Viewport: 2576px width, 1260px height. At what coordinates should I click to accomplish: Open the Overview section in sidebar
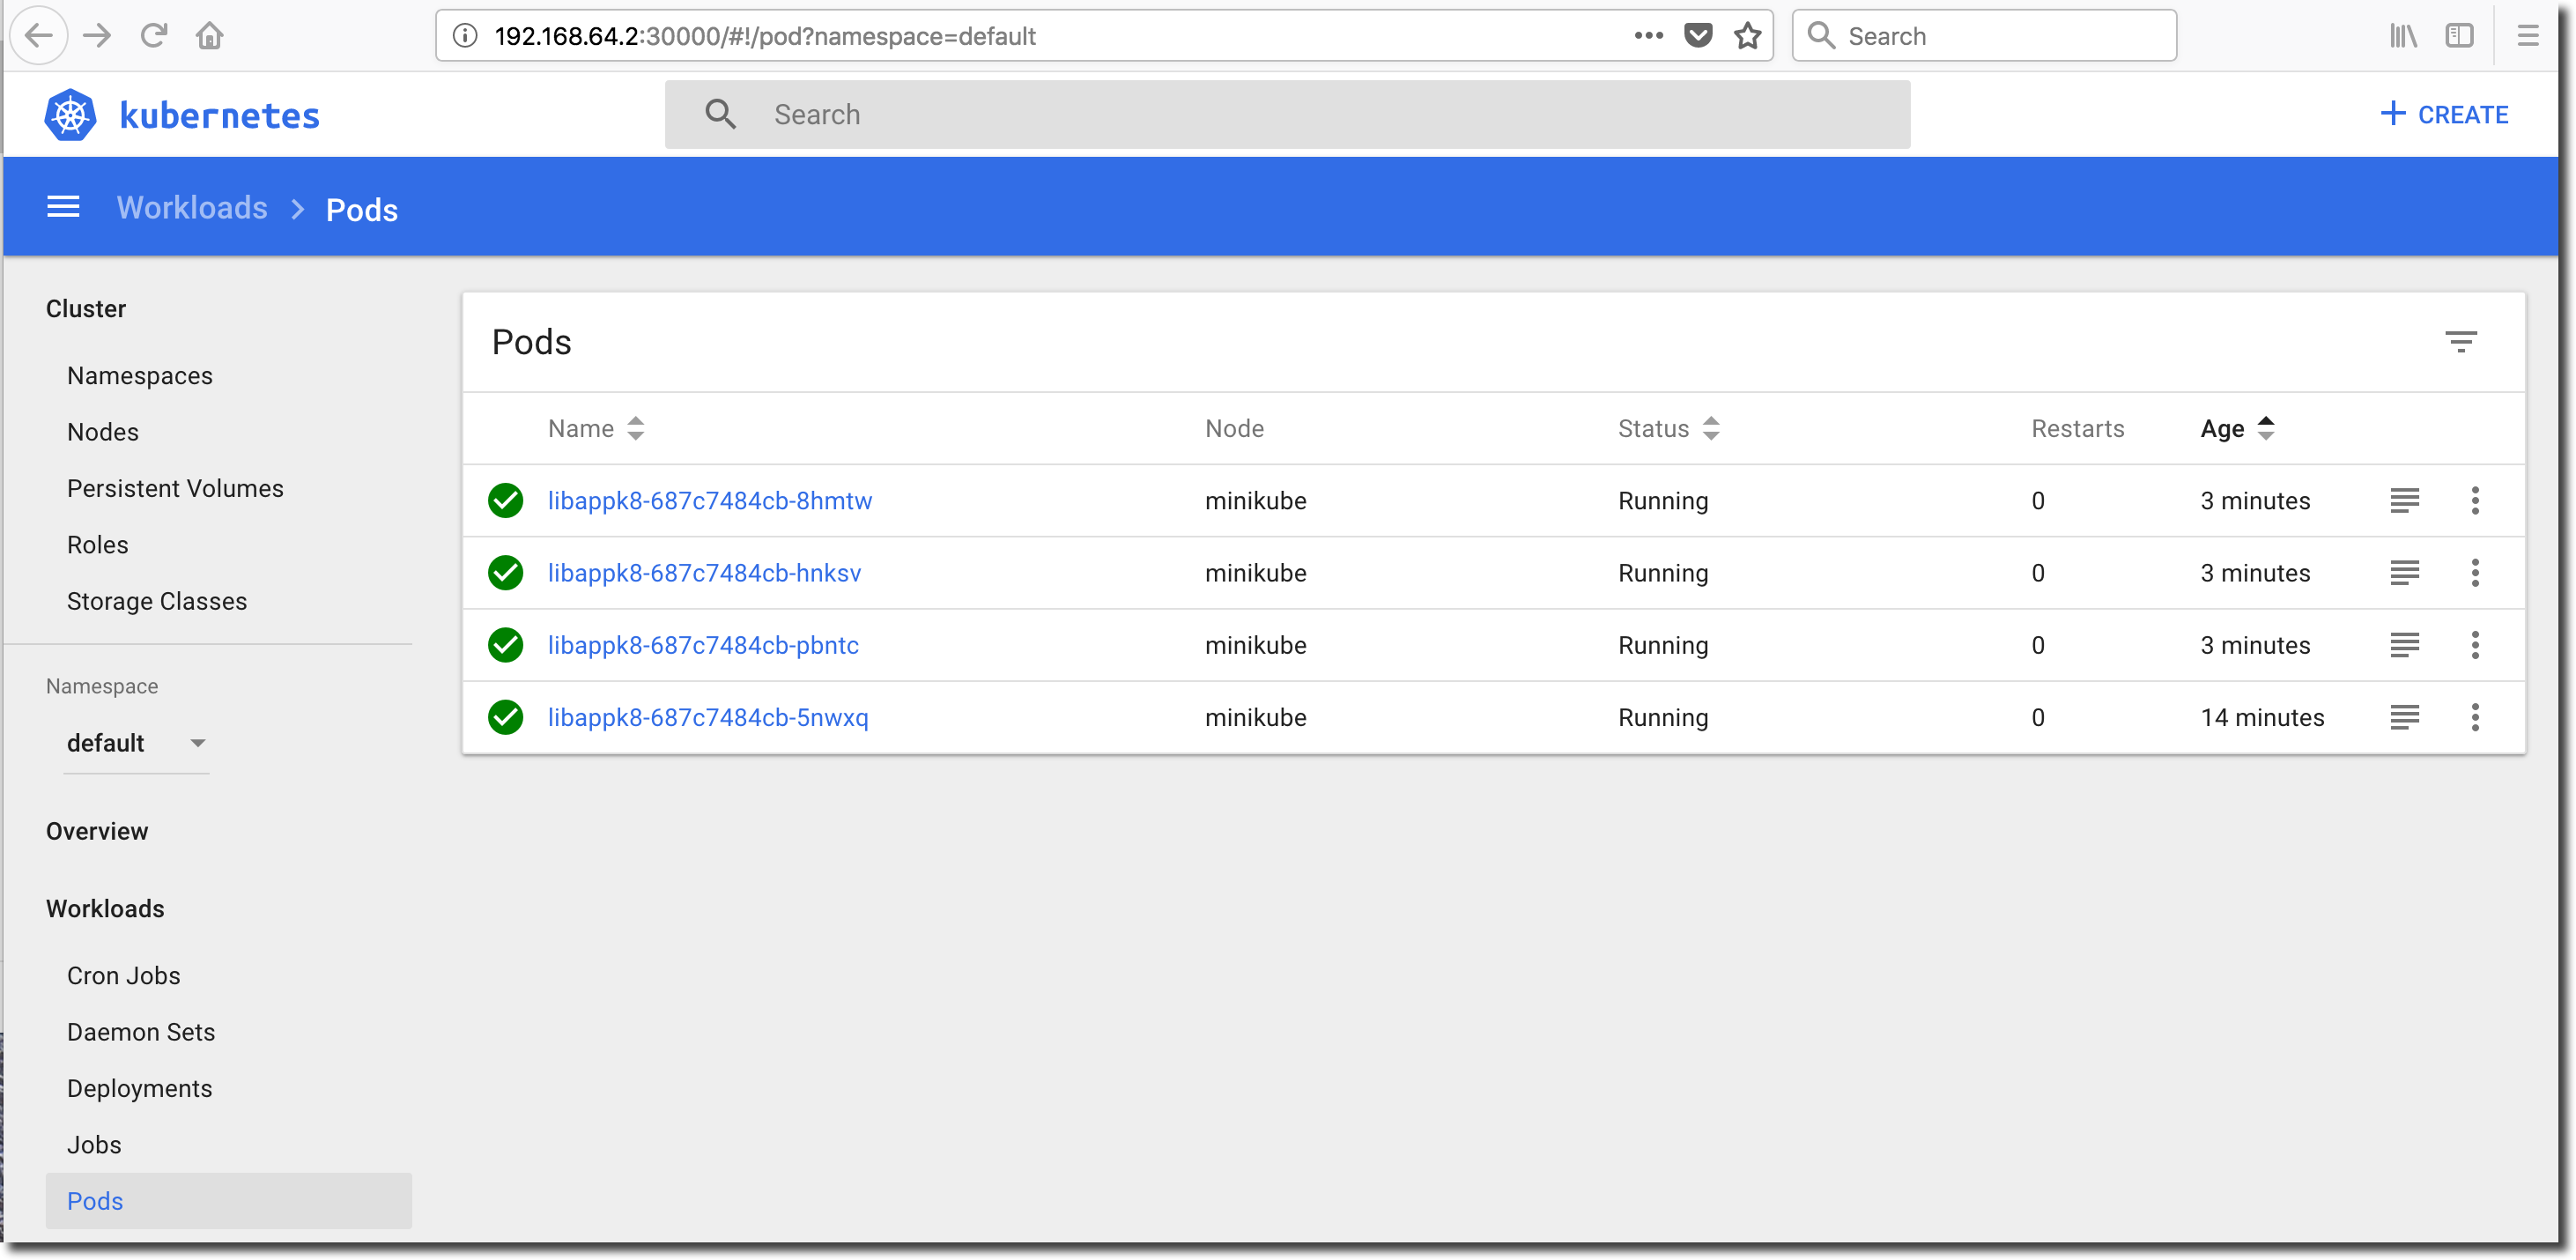(x=96, y=831)
